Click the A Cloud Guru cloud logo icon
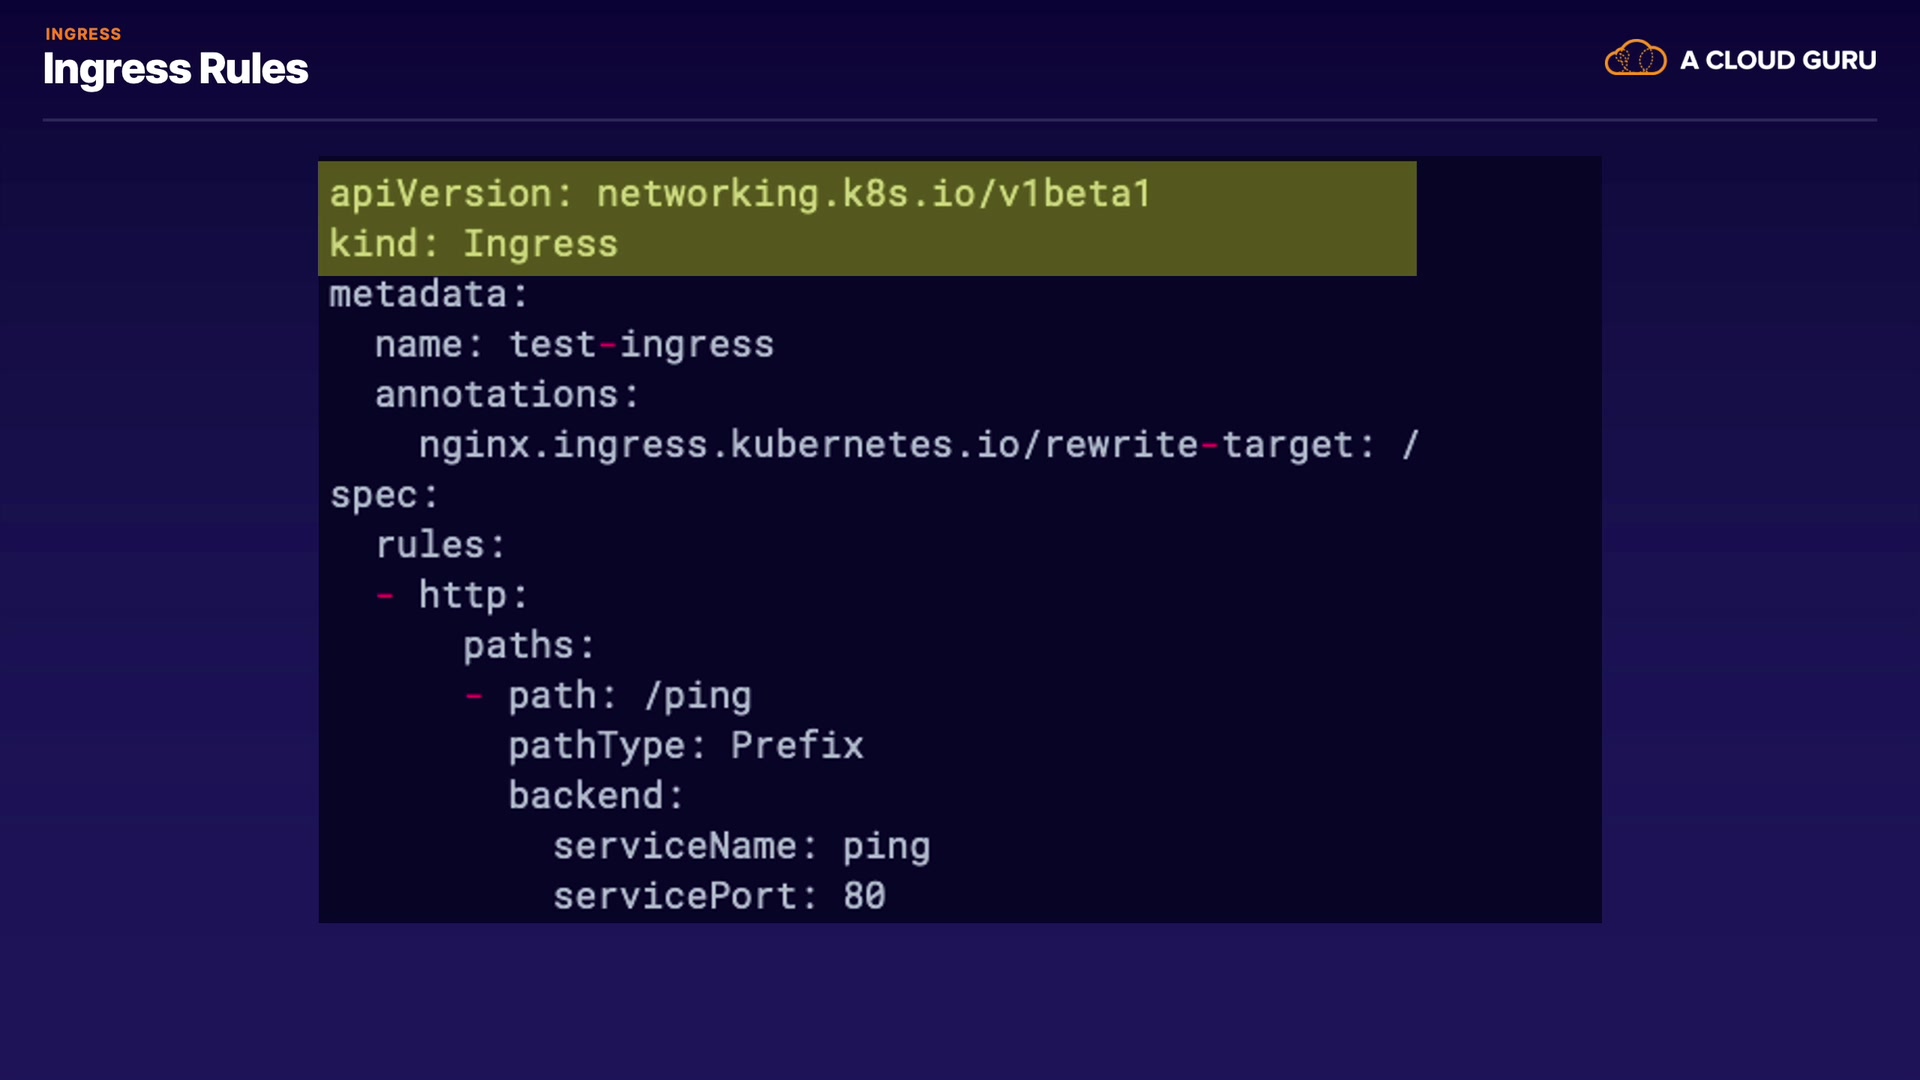1920x1080 pixels. (x=1635, y=59)
